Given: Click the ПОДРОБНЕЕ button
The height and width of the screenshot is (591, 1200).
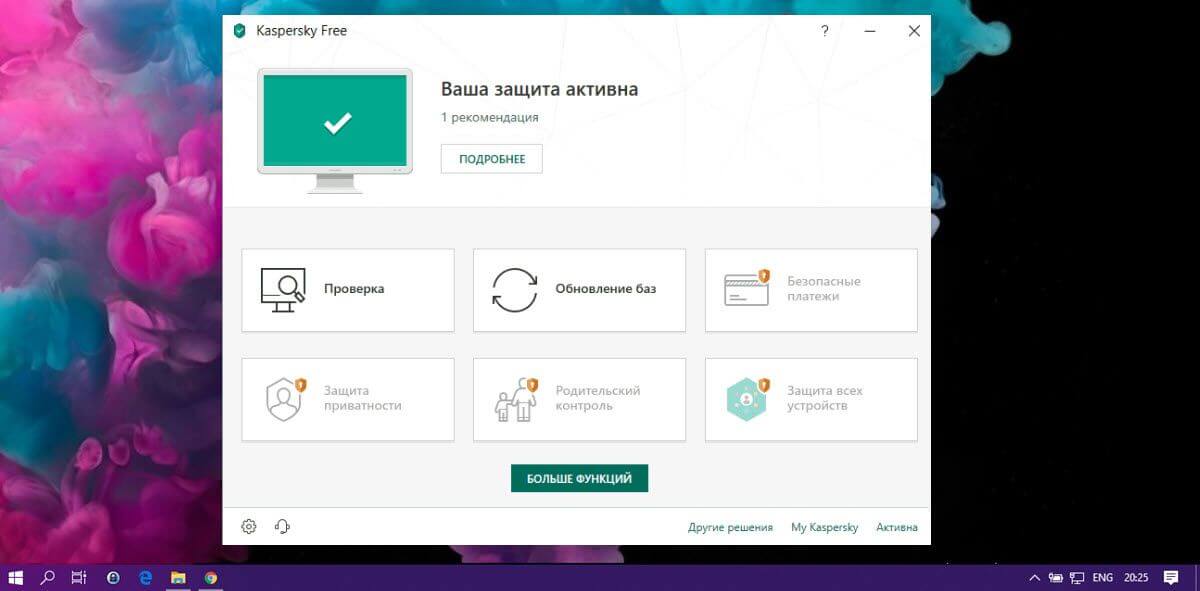Looking at the screenshot, I should [x=492, y=159].
